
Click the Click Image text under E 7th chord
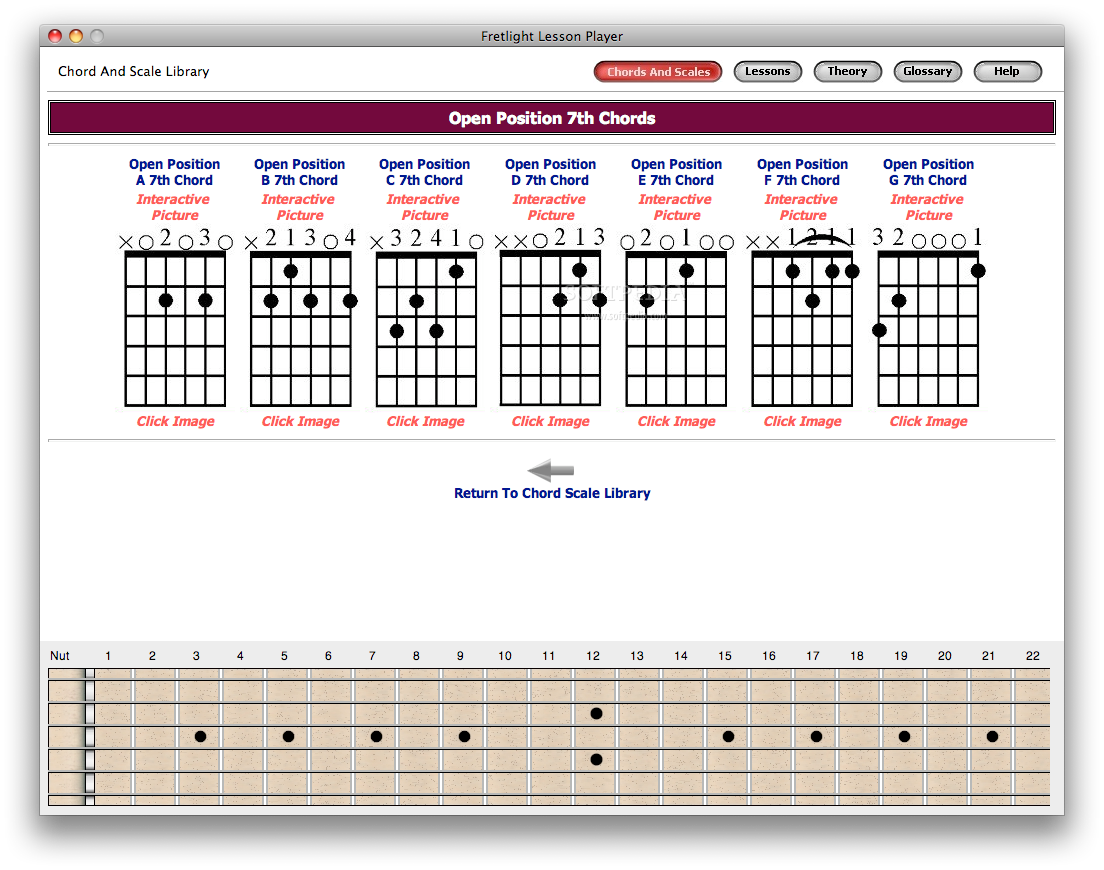point(677,421)
